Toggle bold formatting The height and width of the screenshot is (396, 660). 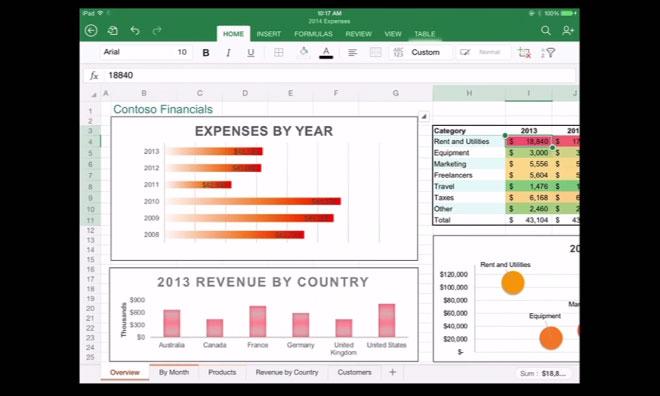tap(206, 53)
